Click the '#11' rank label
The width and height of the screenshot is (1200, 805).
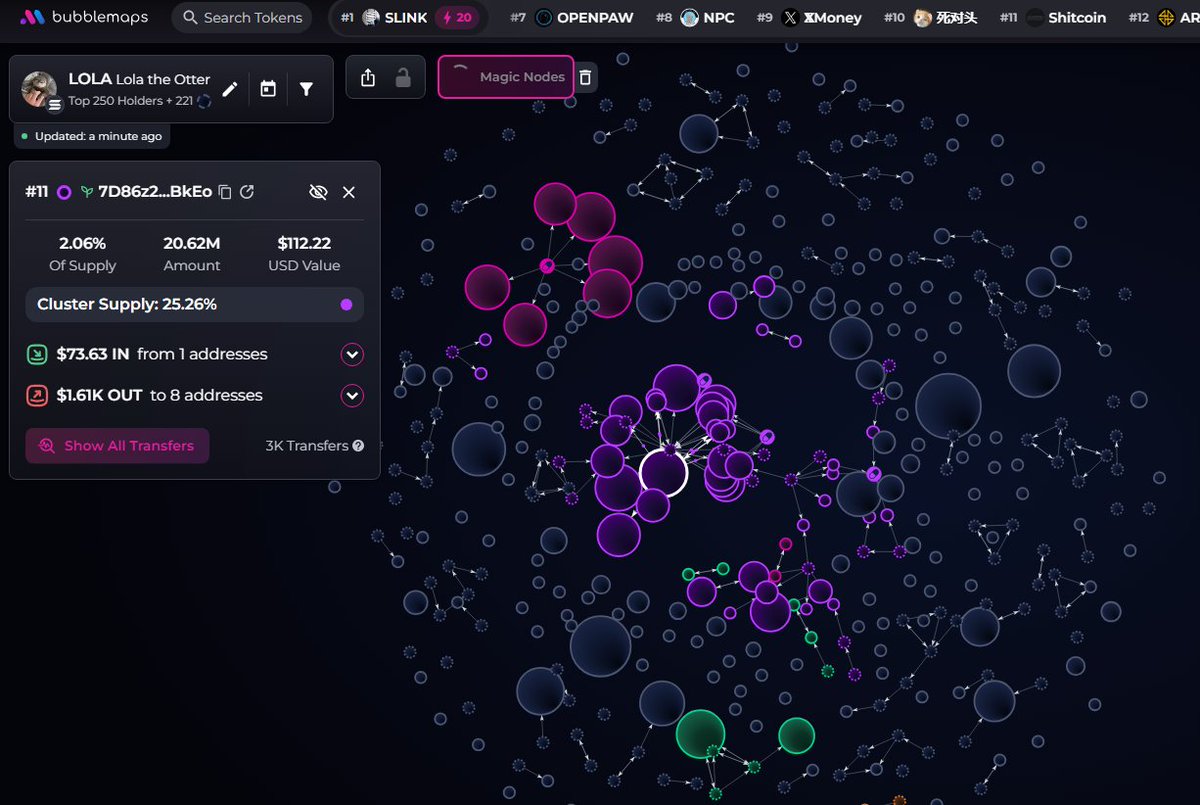(x=36, y=192)
